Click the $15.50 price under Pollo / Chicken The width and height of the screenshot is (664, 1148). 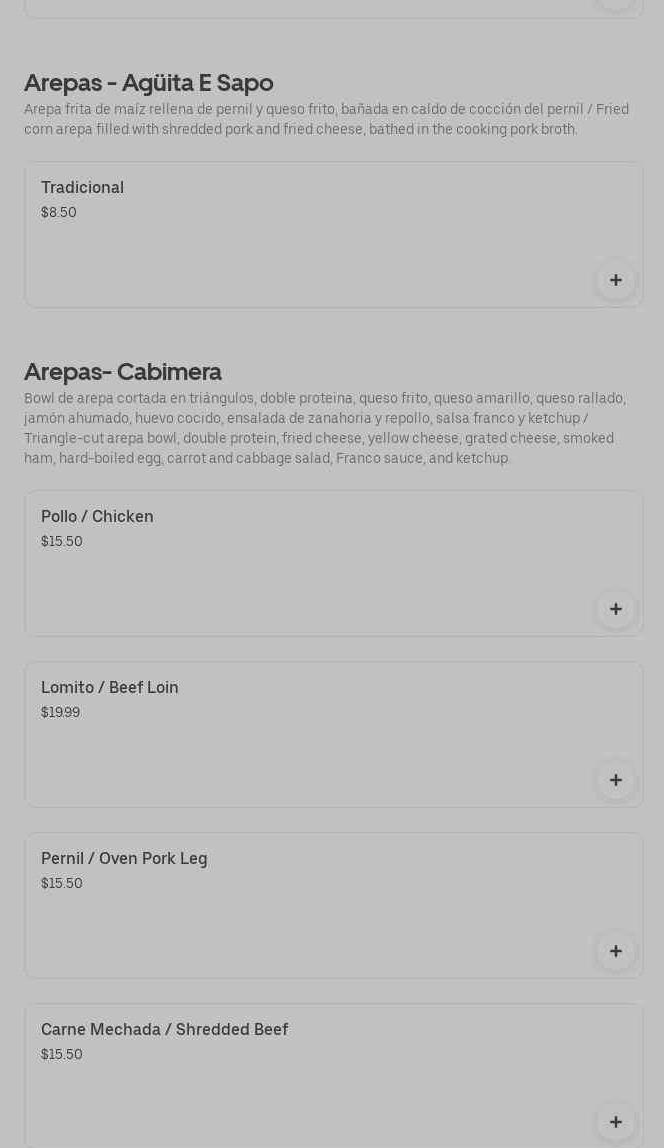(x=62, y=542)
